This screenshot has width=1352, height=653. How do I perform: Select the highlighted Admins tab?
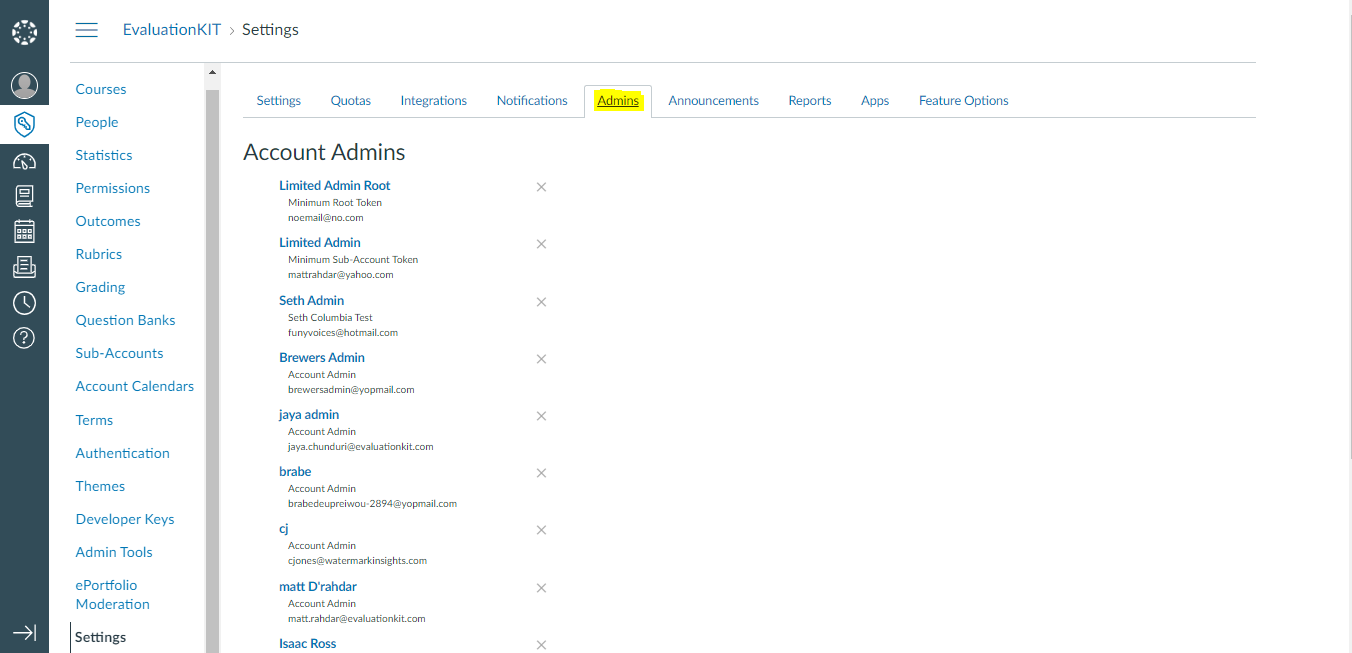[618, 101]
